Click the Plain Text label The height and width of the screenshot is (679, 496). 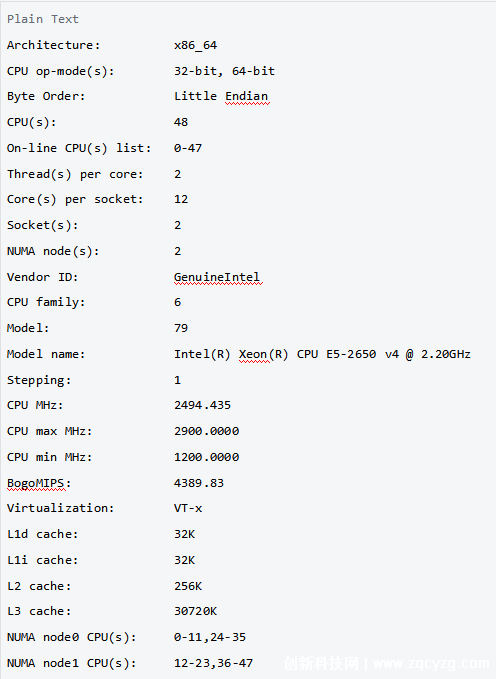(x=43, y=19)
